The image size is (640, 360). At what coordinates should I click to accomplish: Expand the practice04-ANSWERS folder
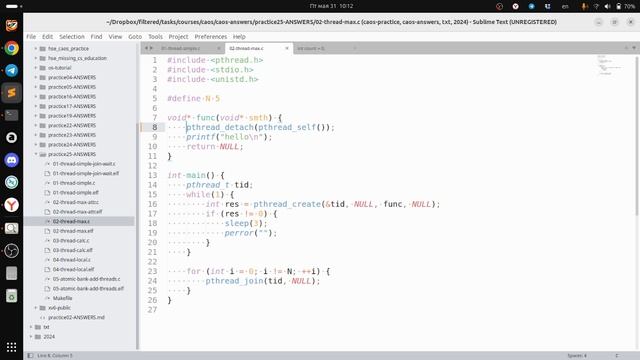pyautogui.click(x=36, y=77)
